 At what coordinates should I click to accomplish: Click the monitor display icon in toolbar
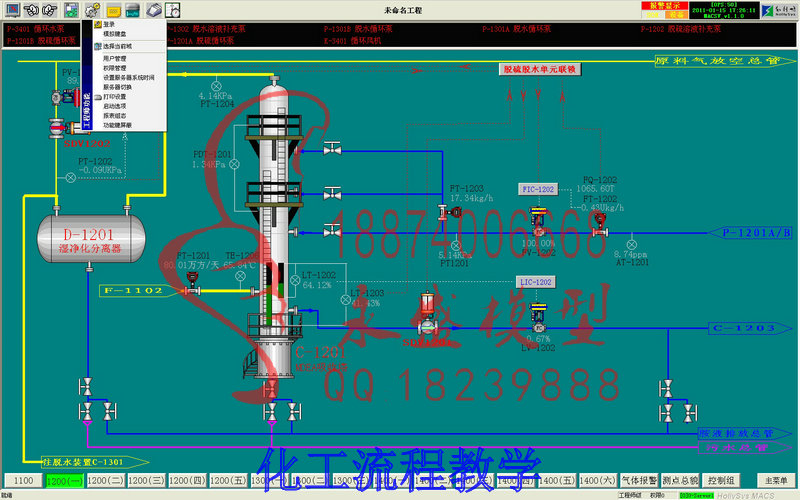pyautogui.click(x=12, y=9)
